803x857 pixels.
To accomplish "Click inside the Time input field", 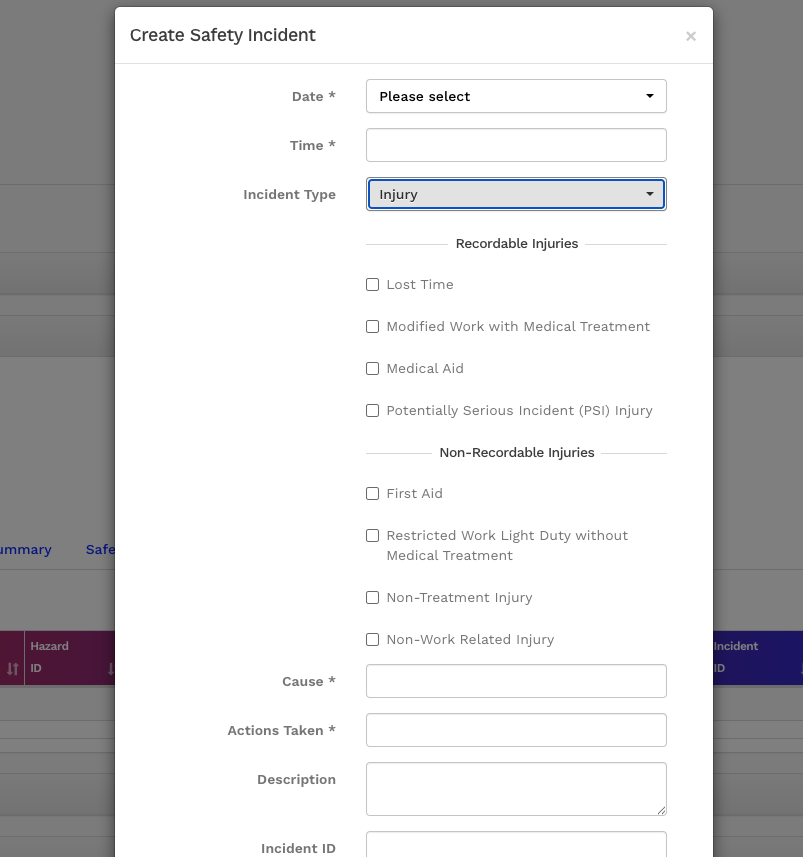I will tap(516, 145).
